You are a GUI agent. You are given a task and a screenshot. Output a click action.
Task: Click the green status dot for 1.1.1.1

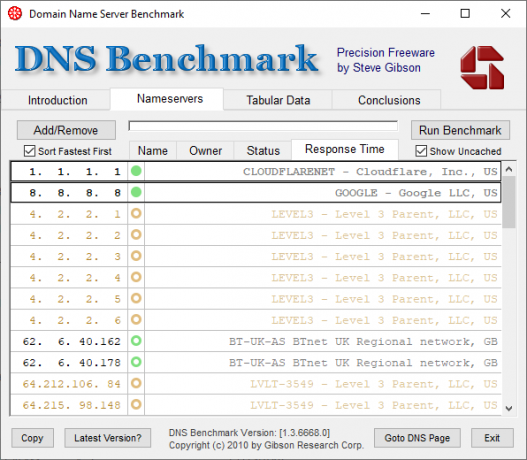136,171
